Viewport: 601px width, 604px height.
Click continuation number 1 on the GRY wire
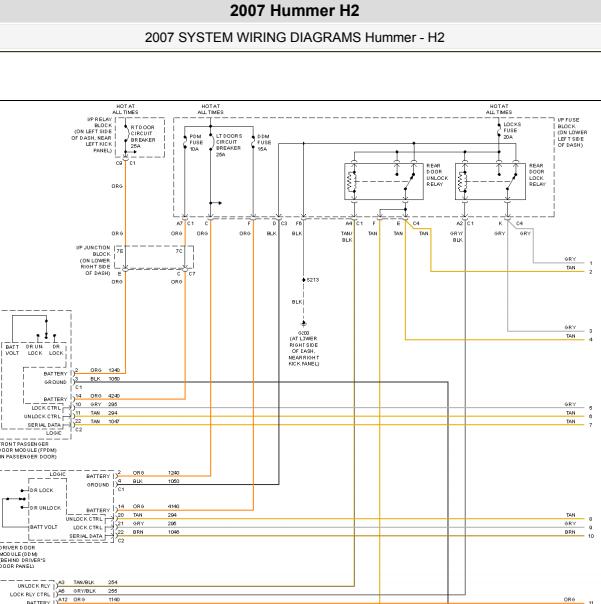tap(591, 263)
